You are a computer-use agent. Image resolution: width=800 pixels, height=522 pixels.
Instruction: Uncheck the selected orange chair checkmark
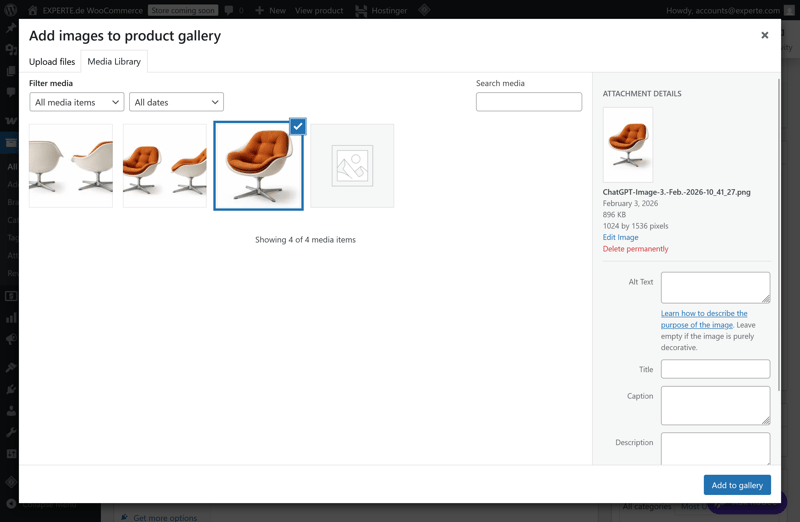point(297,126)
